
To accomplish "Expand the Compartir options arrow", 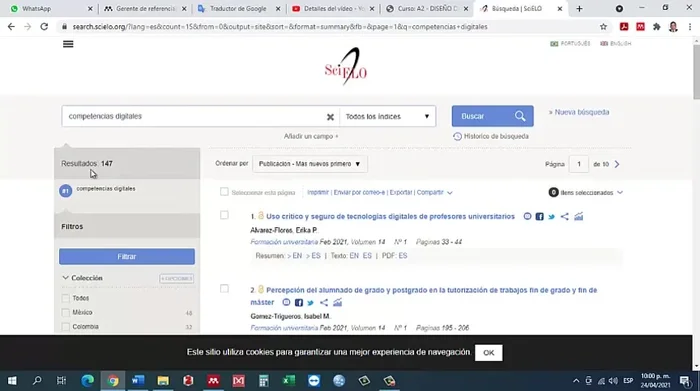I will coord(450,193).
